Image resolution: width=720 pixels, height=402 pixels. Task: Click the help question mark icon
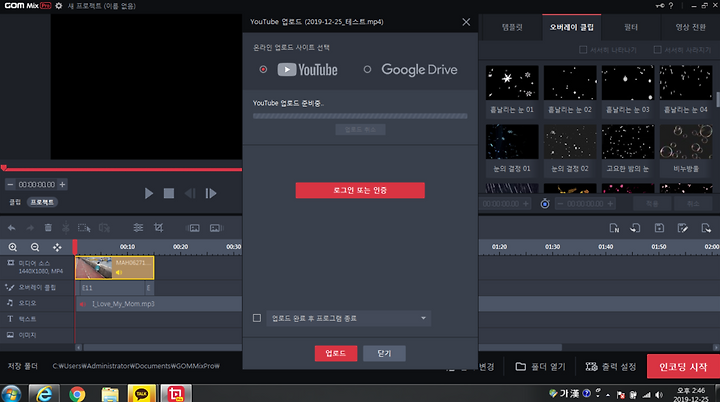[x=671, y=6]
